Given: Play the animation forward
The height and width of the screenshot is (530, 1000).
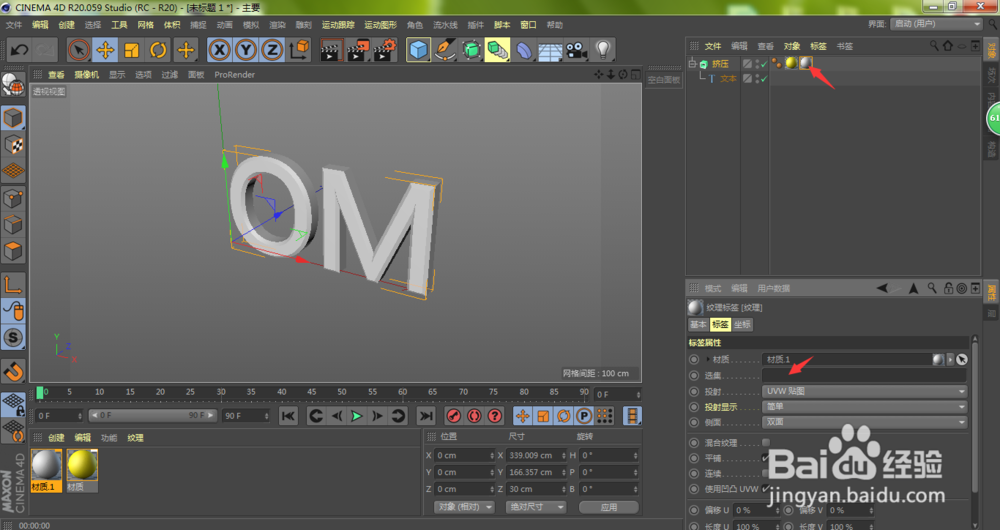Looking at the screenshot, I should (357, 416).
